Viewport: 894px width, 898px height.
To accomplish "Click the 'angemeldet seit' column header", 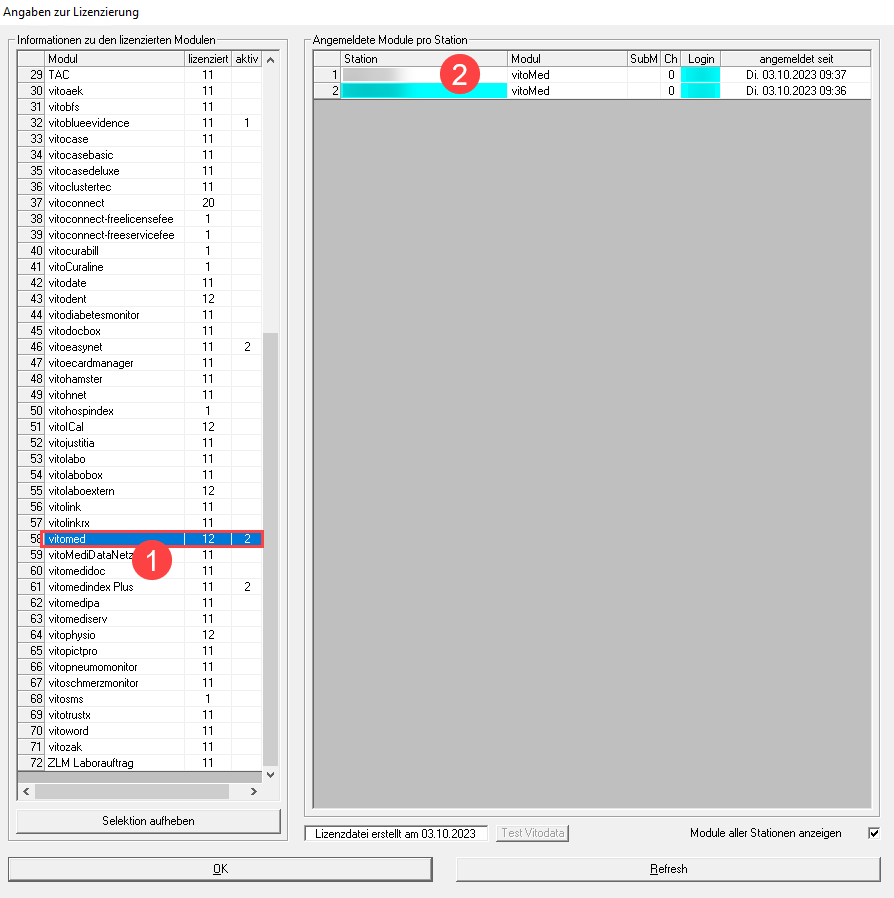I will [x=795, y=59].
